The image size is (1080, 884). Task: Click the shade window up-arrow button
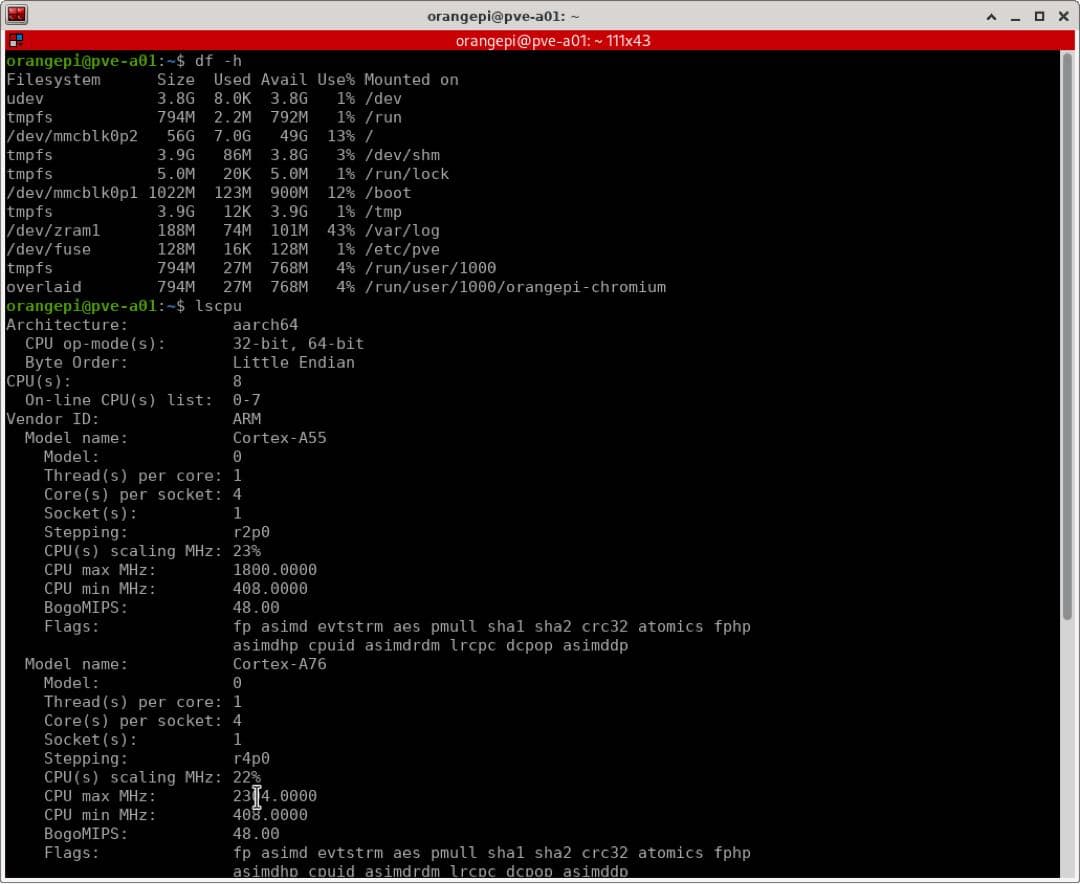(x=991, y=16)
